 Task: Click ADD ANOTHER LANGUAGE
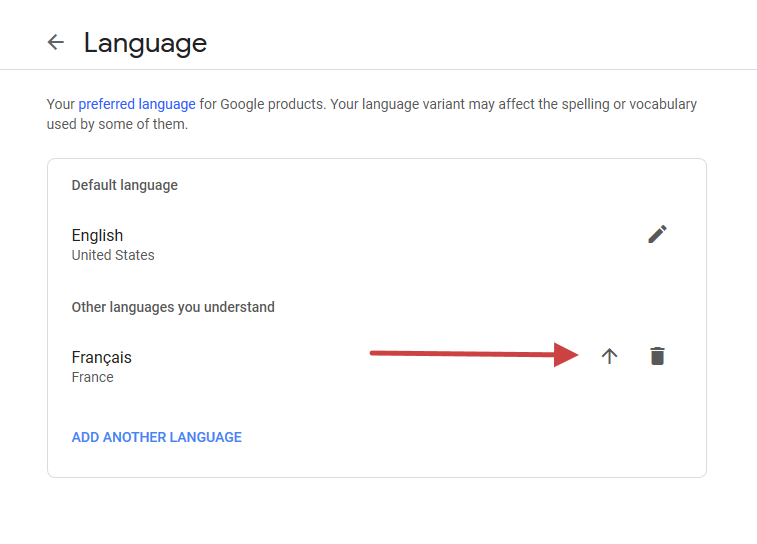(x=157, y=437)
